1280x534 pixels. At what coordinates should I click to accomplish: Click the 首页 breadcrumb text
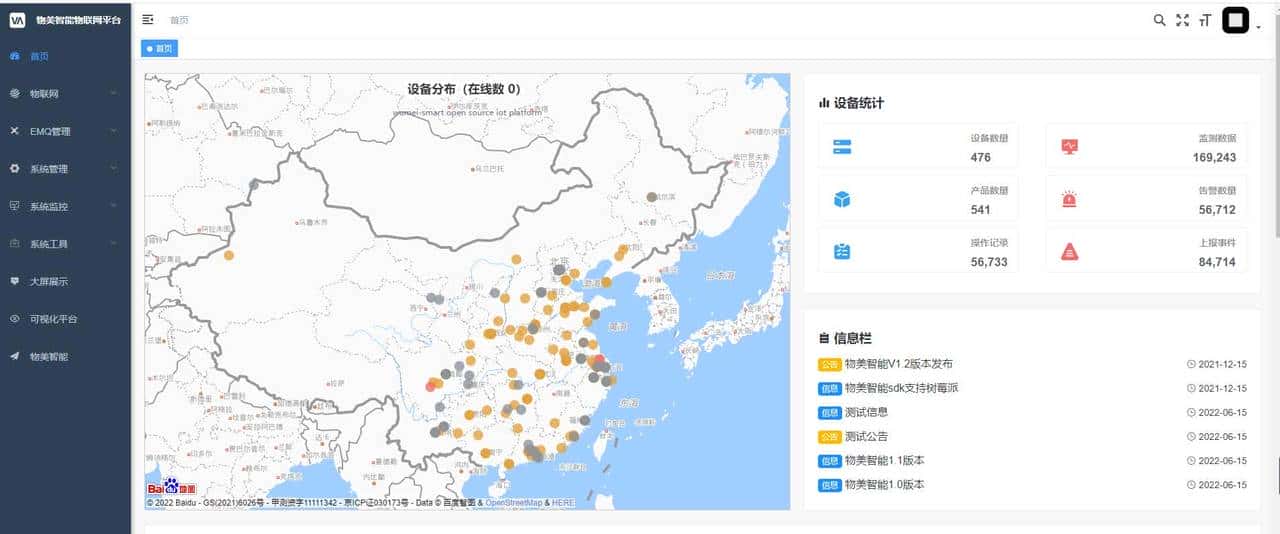click(x=178, y=20)
